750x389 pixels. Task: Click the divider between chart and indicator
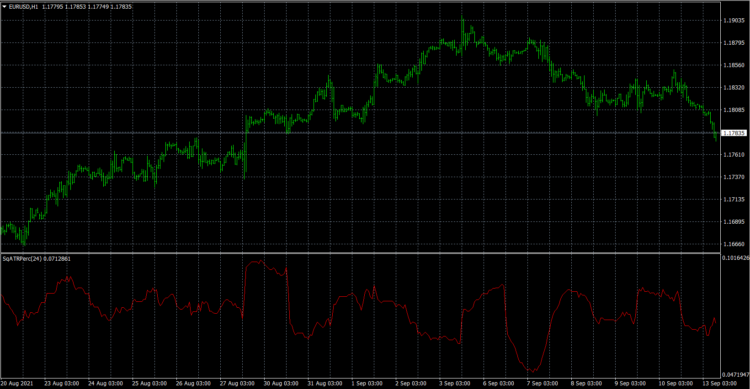(360, 253)
